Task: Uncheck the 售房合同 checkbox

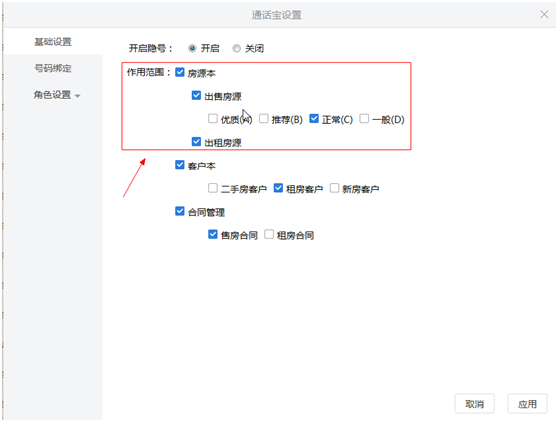Action: point(212,234)
